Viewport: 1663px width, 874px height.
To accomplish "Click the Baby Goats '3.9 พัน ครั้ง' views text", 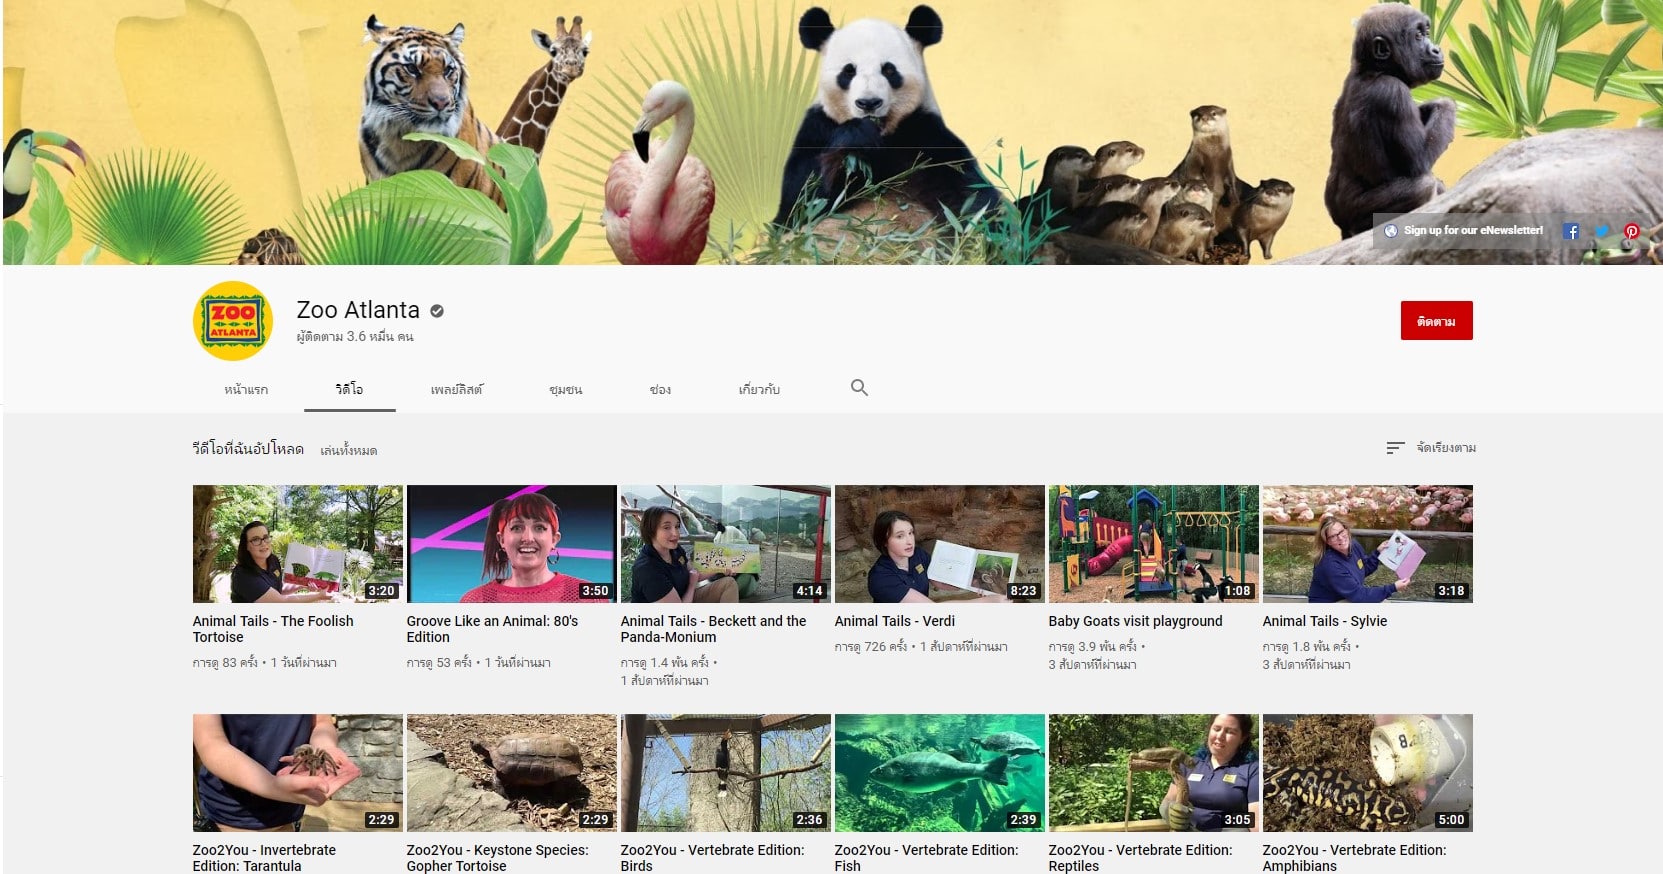I will click(1093, 647).
